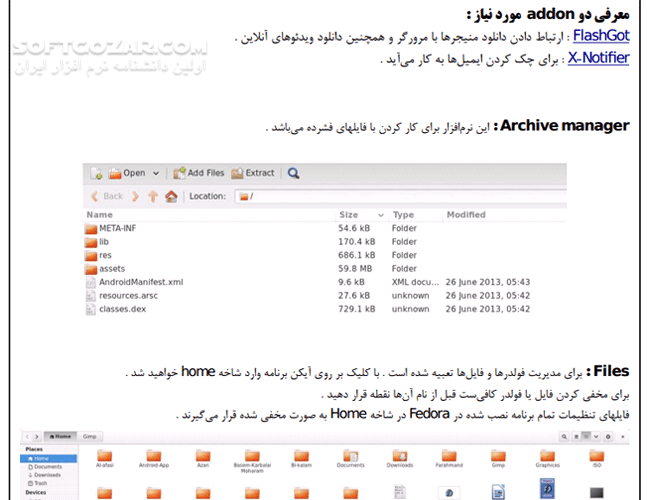The height and width of the screenshot is (500, 650).
Task: Sort archive list by Name column
Action: point(99,215)
